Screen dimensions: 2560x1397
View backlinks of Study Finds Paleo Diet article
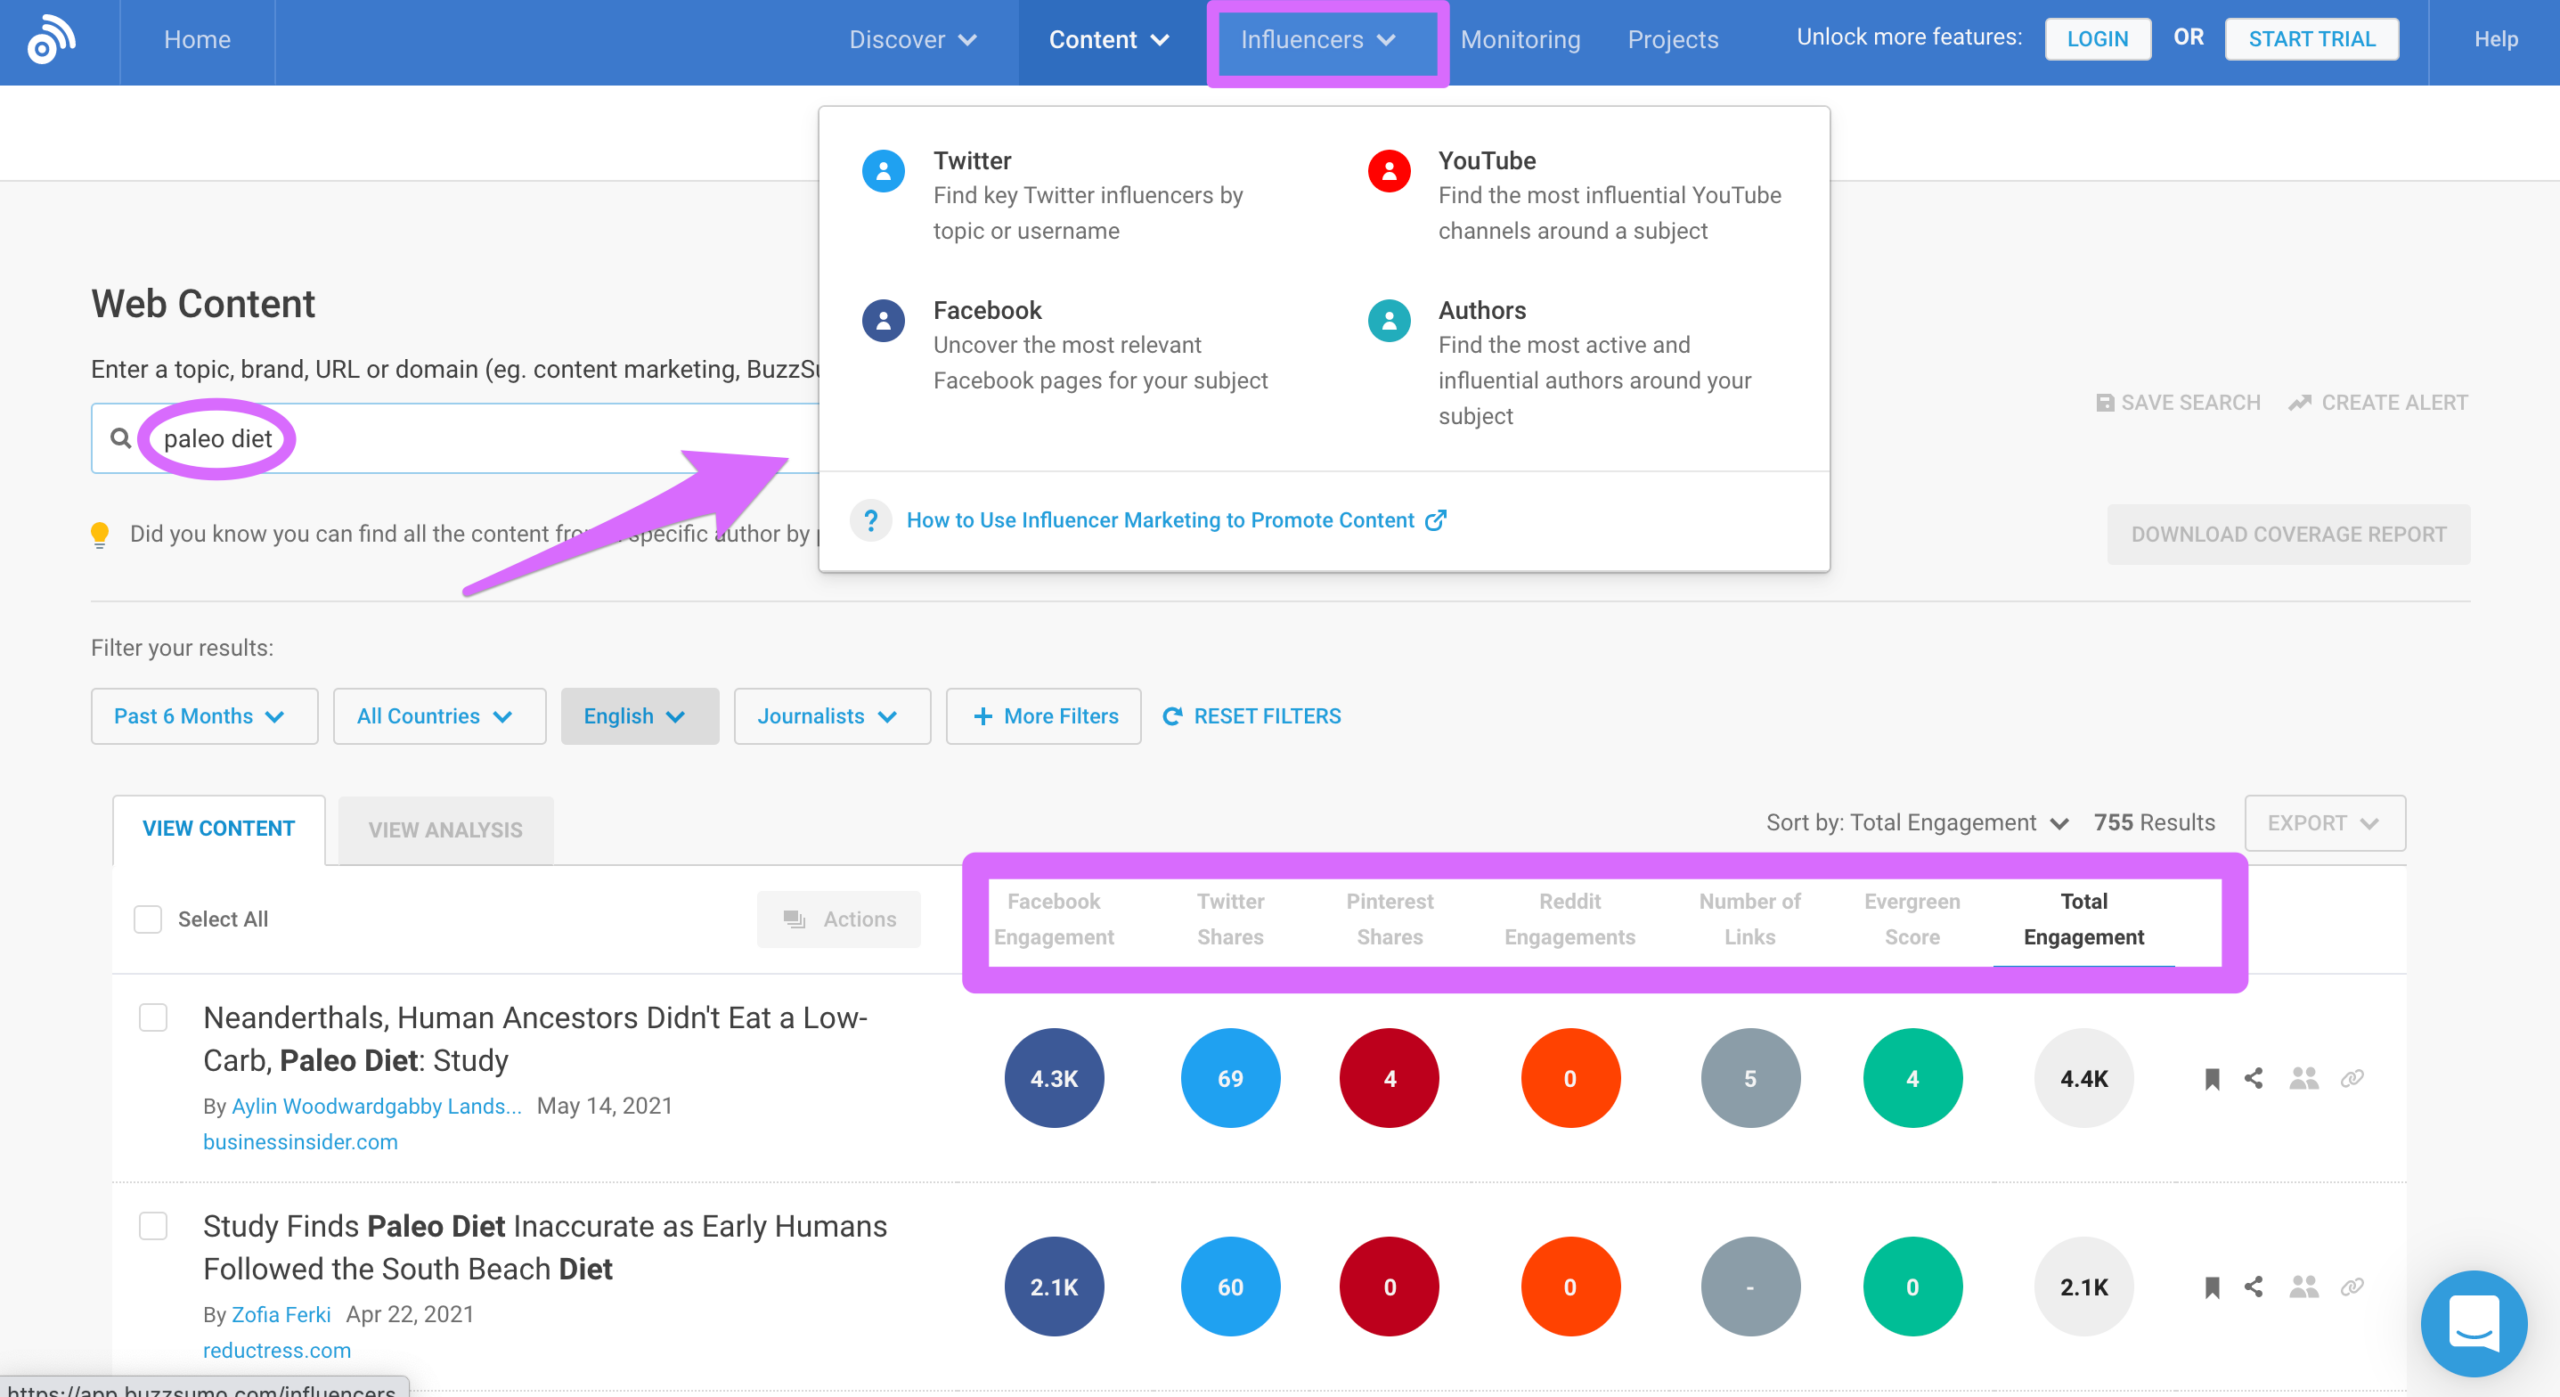point(2352,1287)
